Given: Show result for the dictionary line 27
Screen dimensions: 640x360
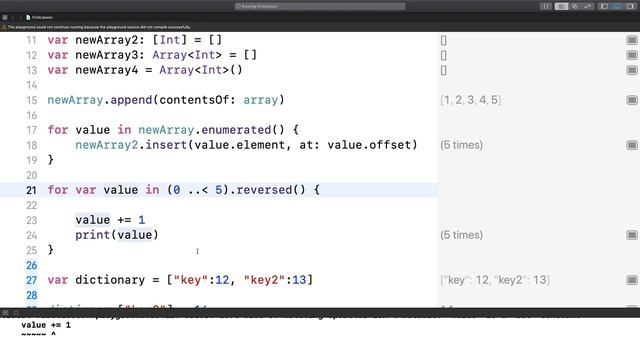Looking at the screenshot, I should 632,280.
